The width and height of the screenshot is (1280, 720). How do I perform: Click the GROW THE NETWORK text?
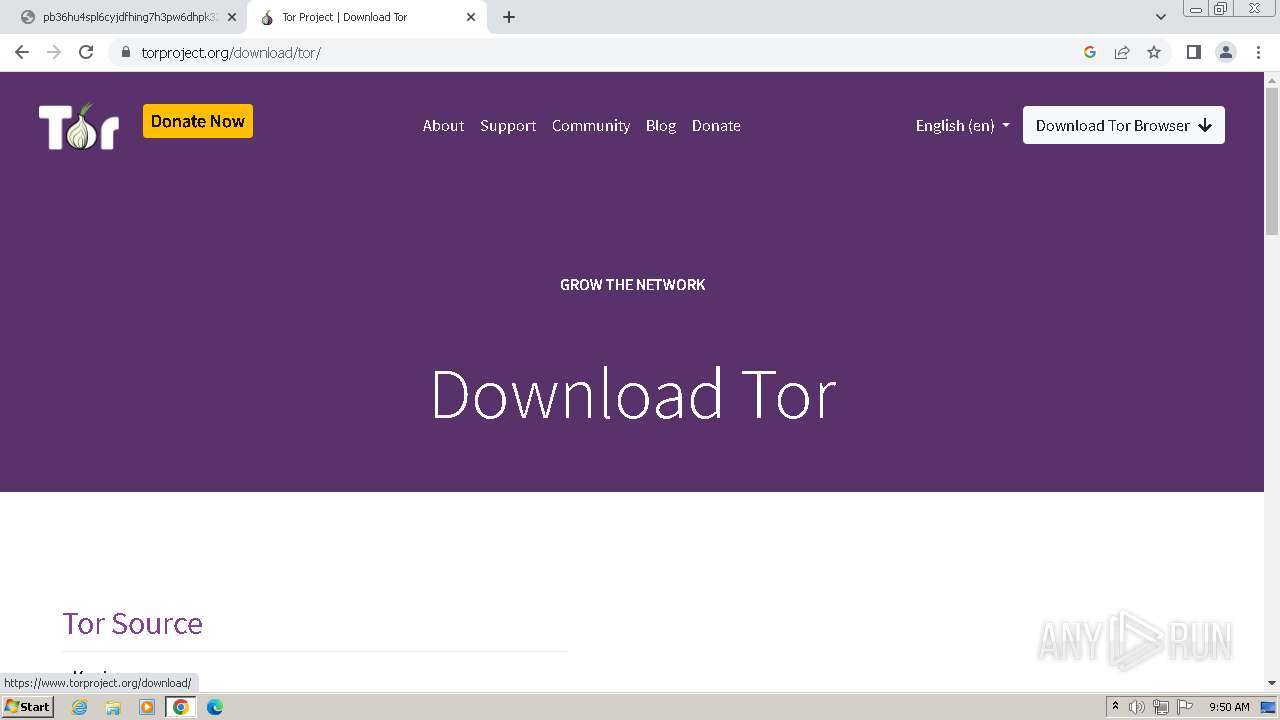pos(633,285)
